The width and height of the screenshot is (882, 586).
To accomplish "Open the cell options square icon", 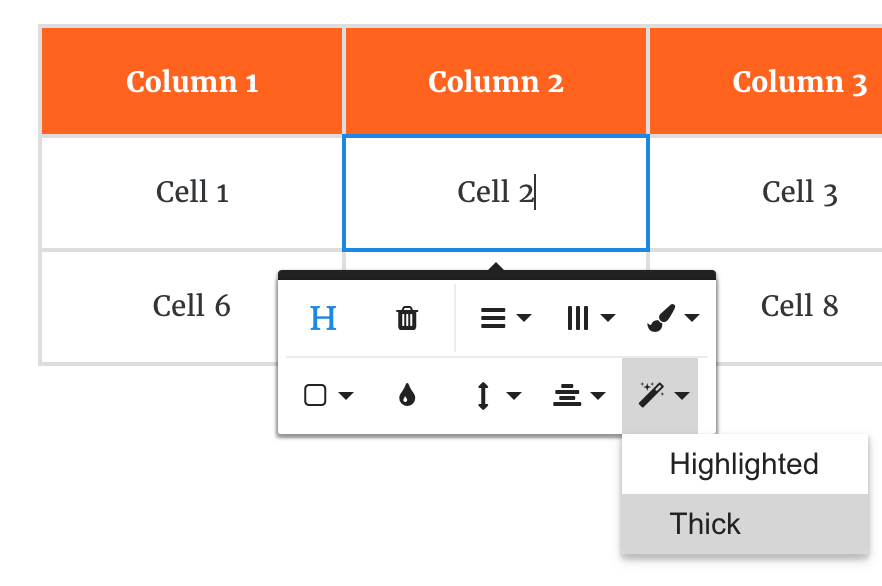I will click(316, 396).
